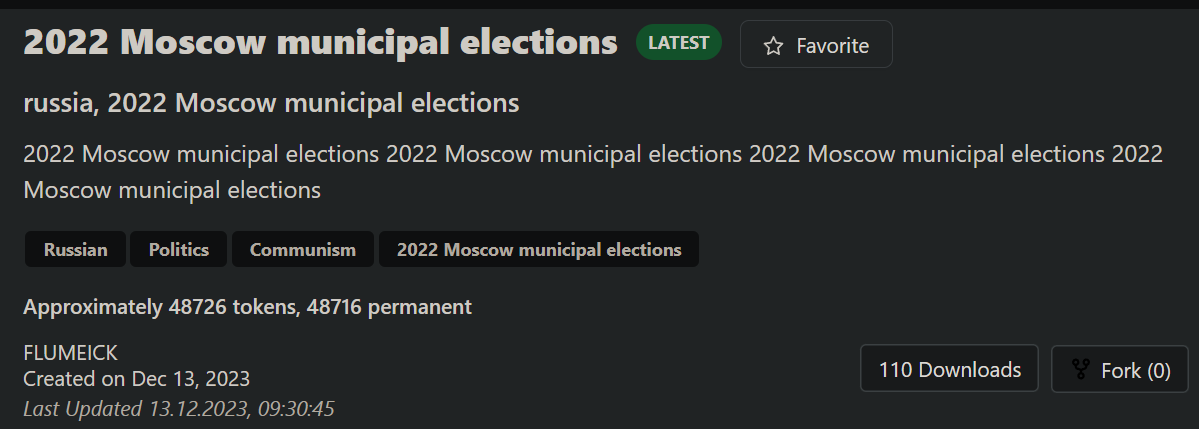
Task: Add the scenario to favorites
Action: [x=816, y=44]
